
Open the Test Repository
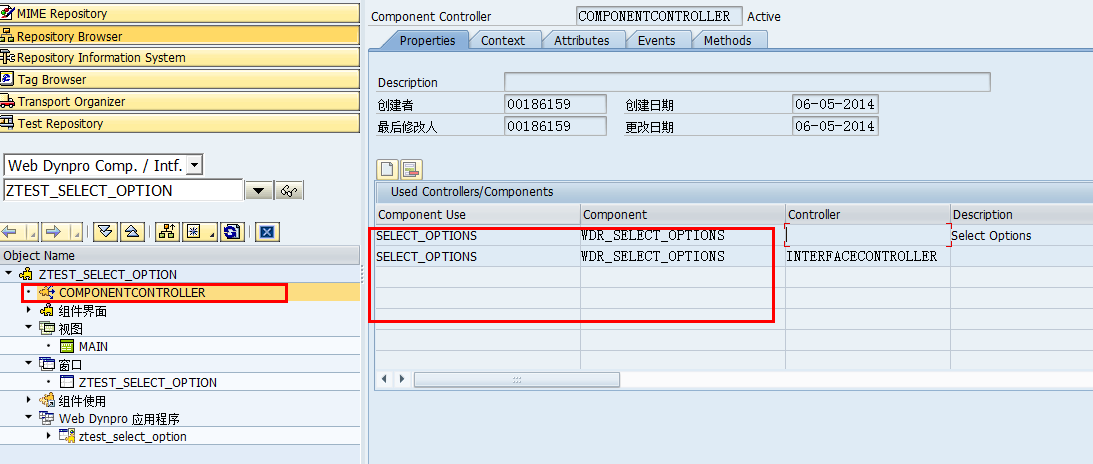[180, 123]
